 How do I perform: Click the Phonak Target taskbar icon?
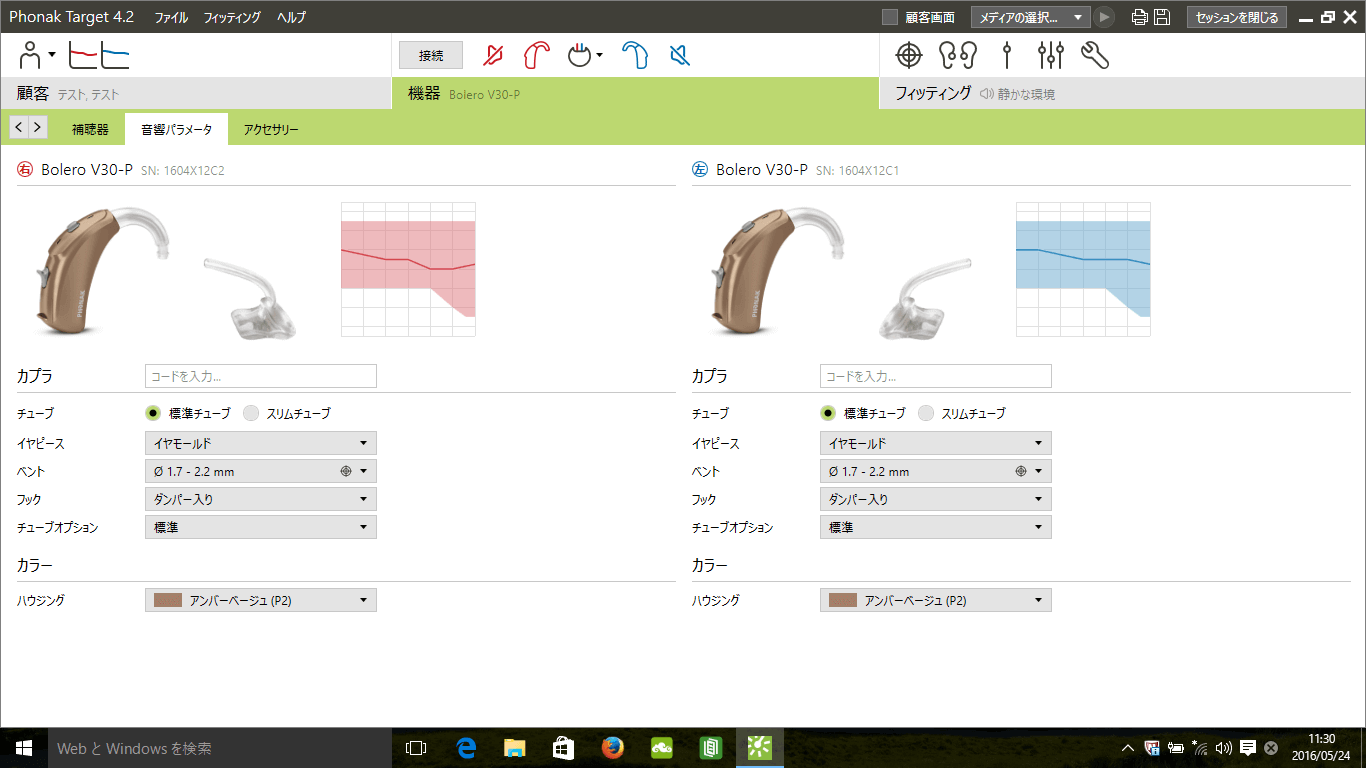coord(759,748)
